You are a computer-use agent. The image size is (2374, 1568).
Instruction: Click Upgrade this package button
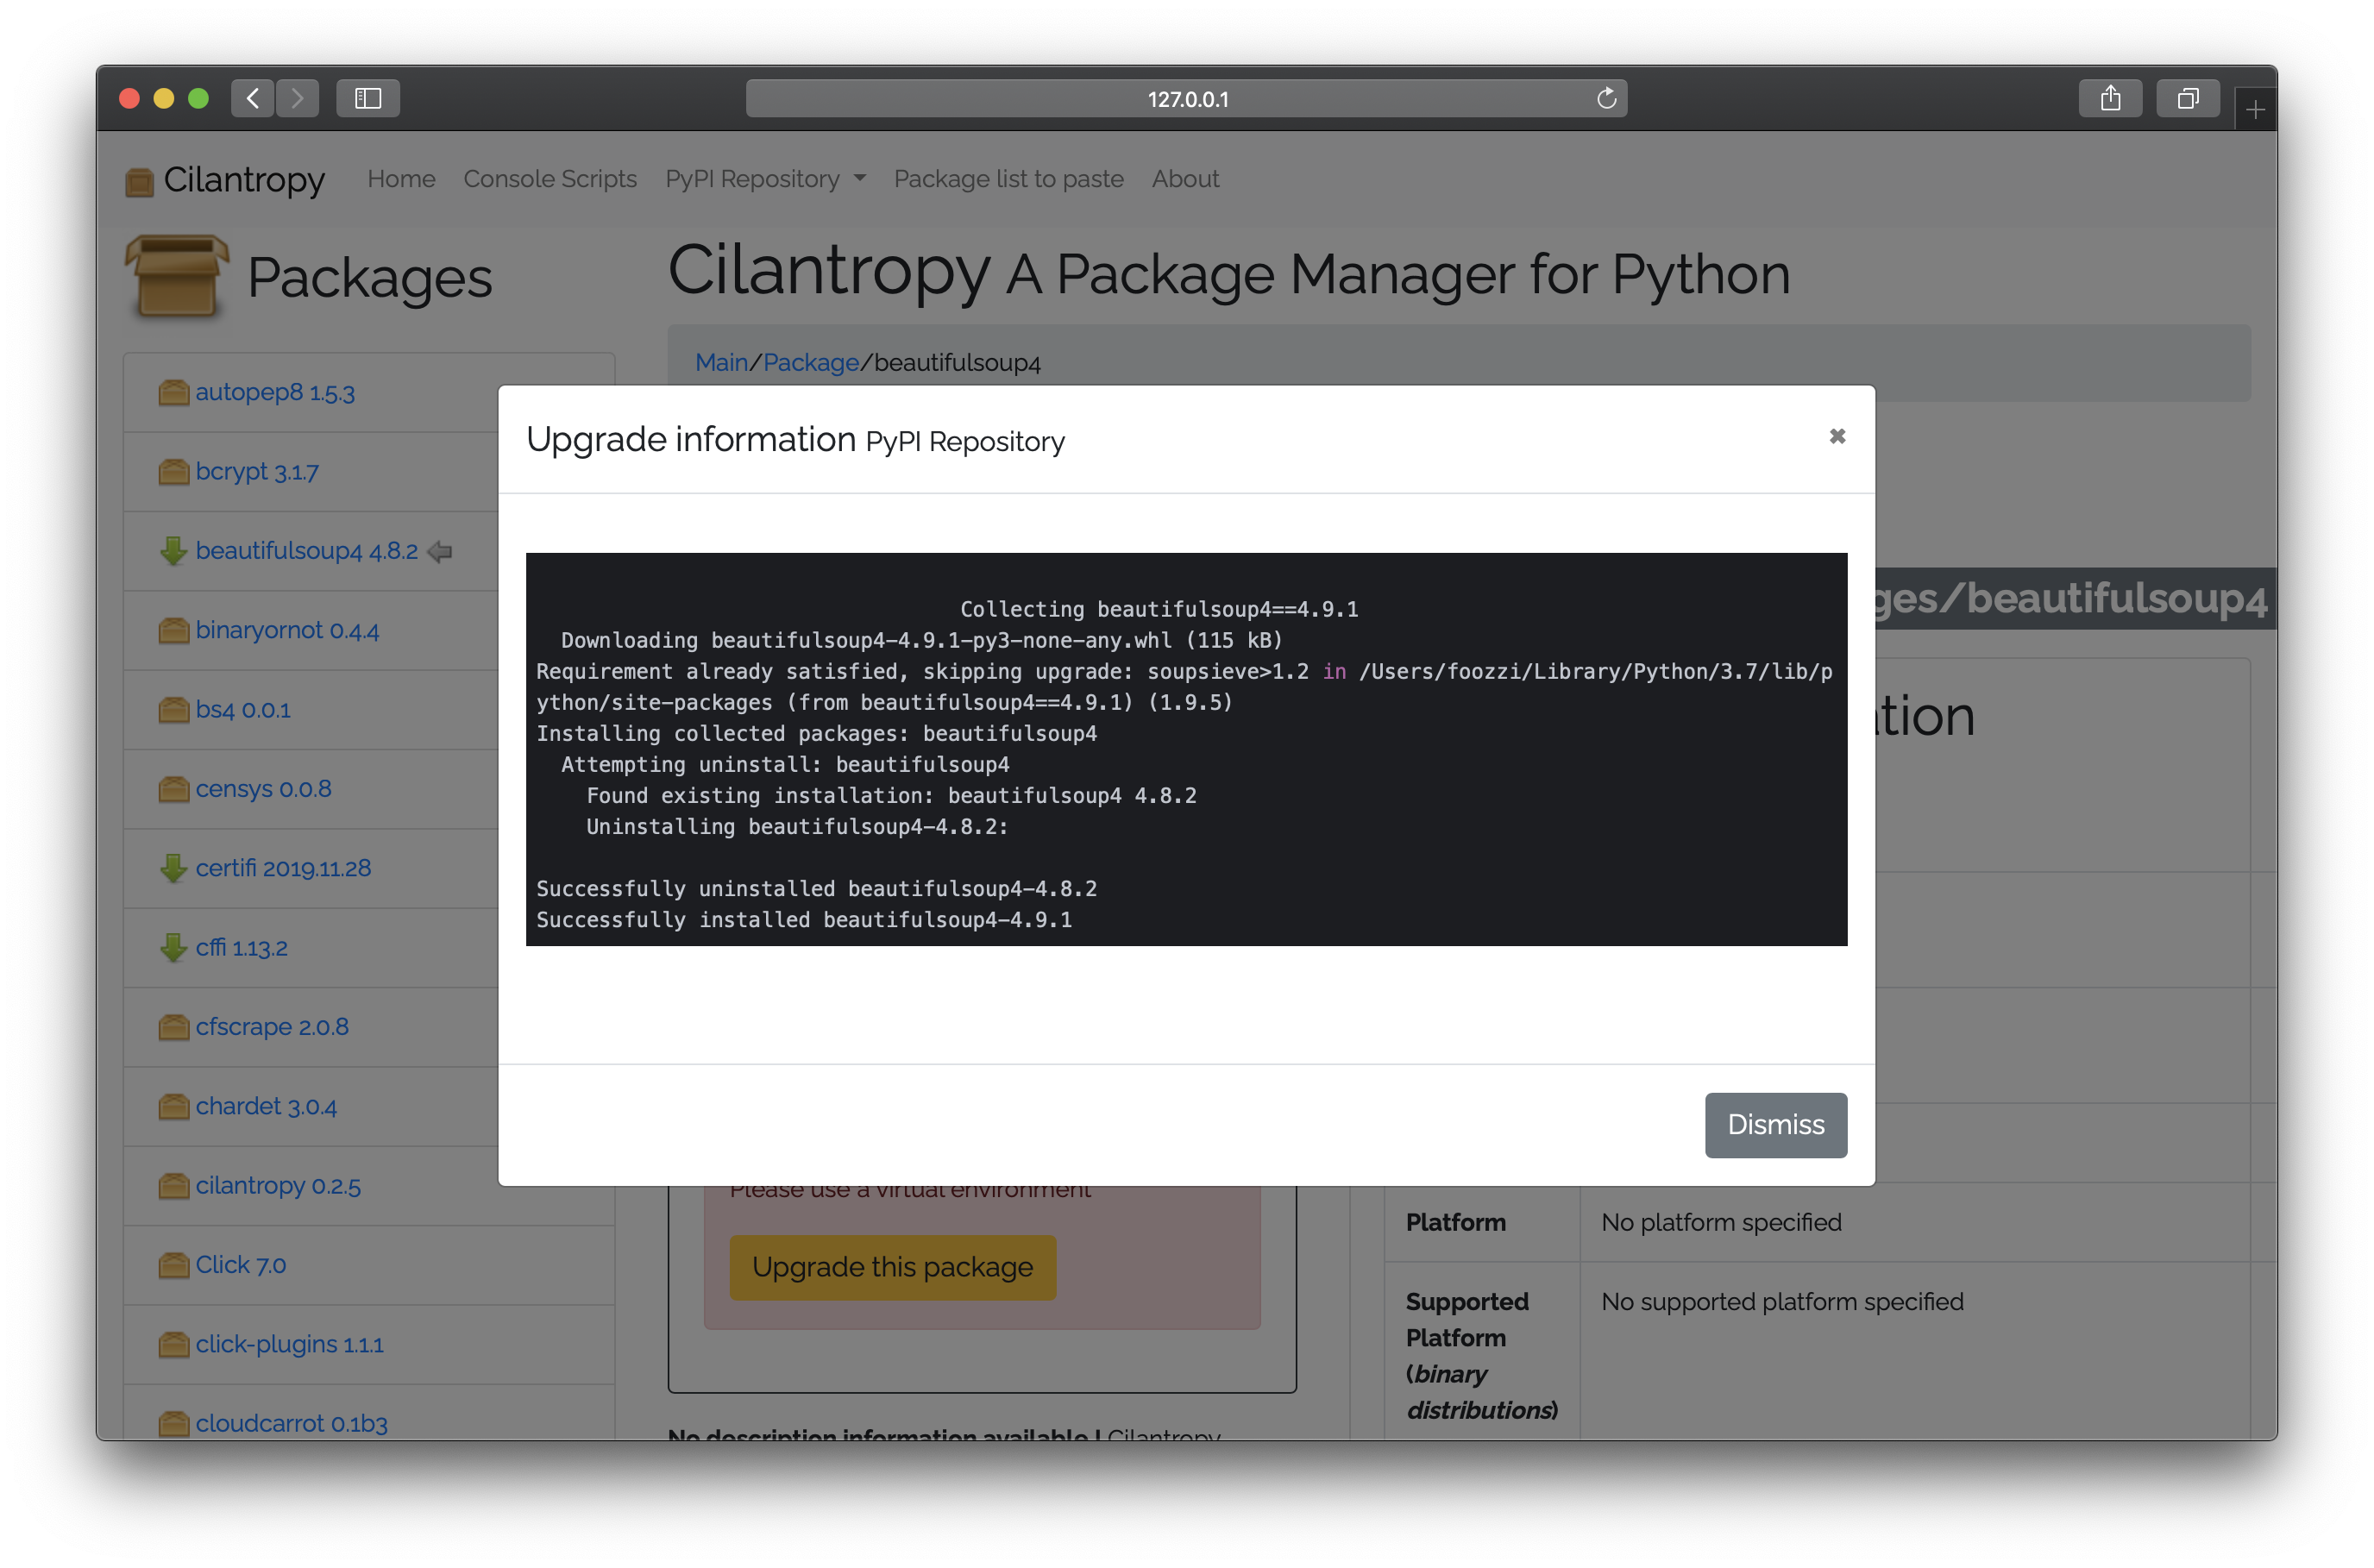tap(892, 1267)
